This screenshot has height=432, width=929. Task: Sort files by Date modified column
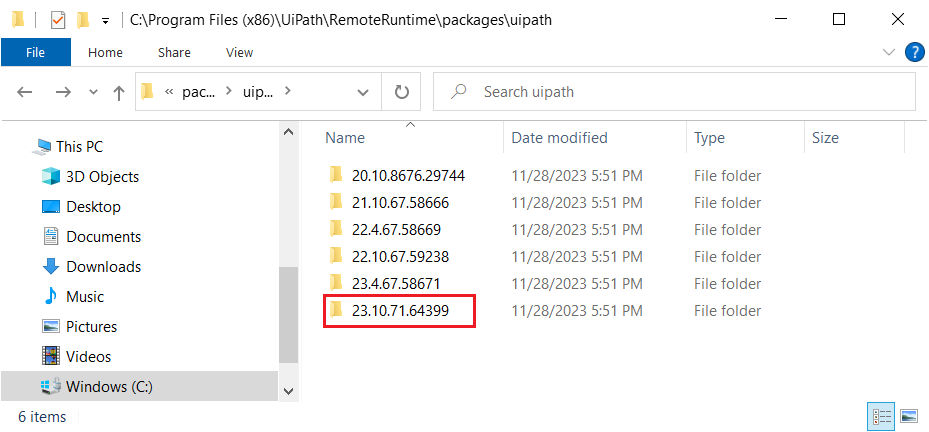tap(559, 138)
